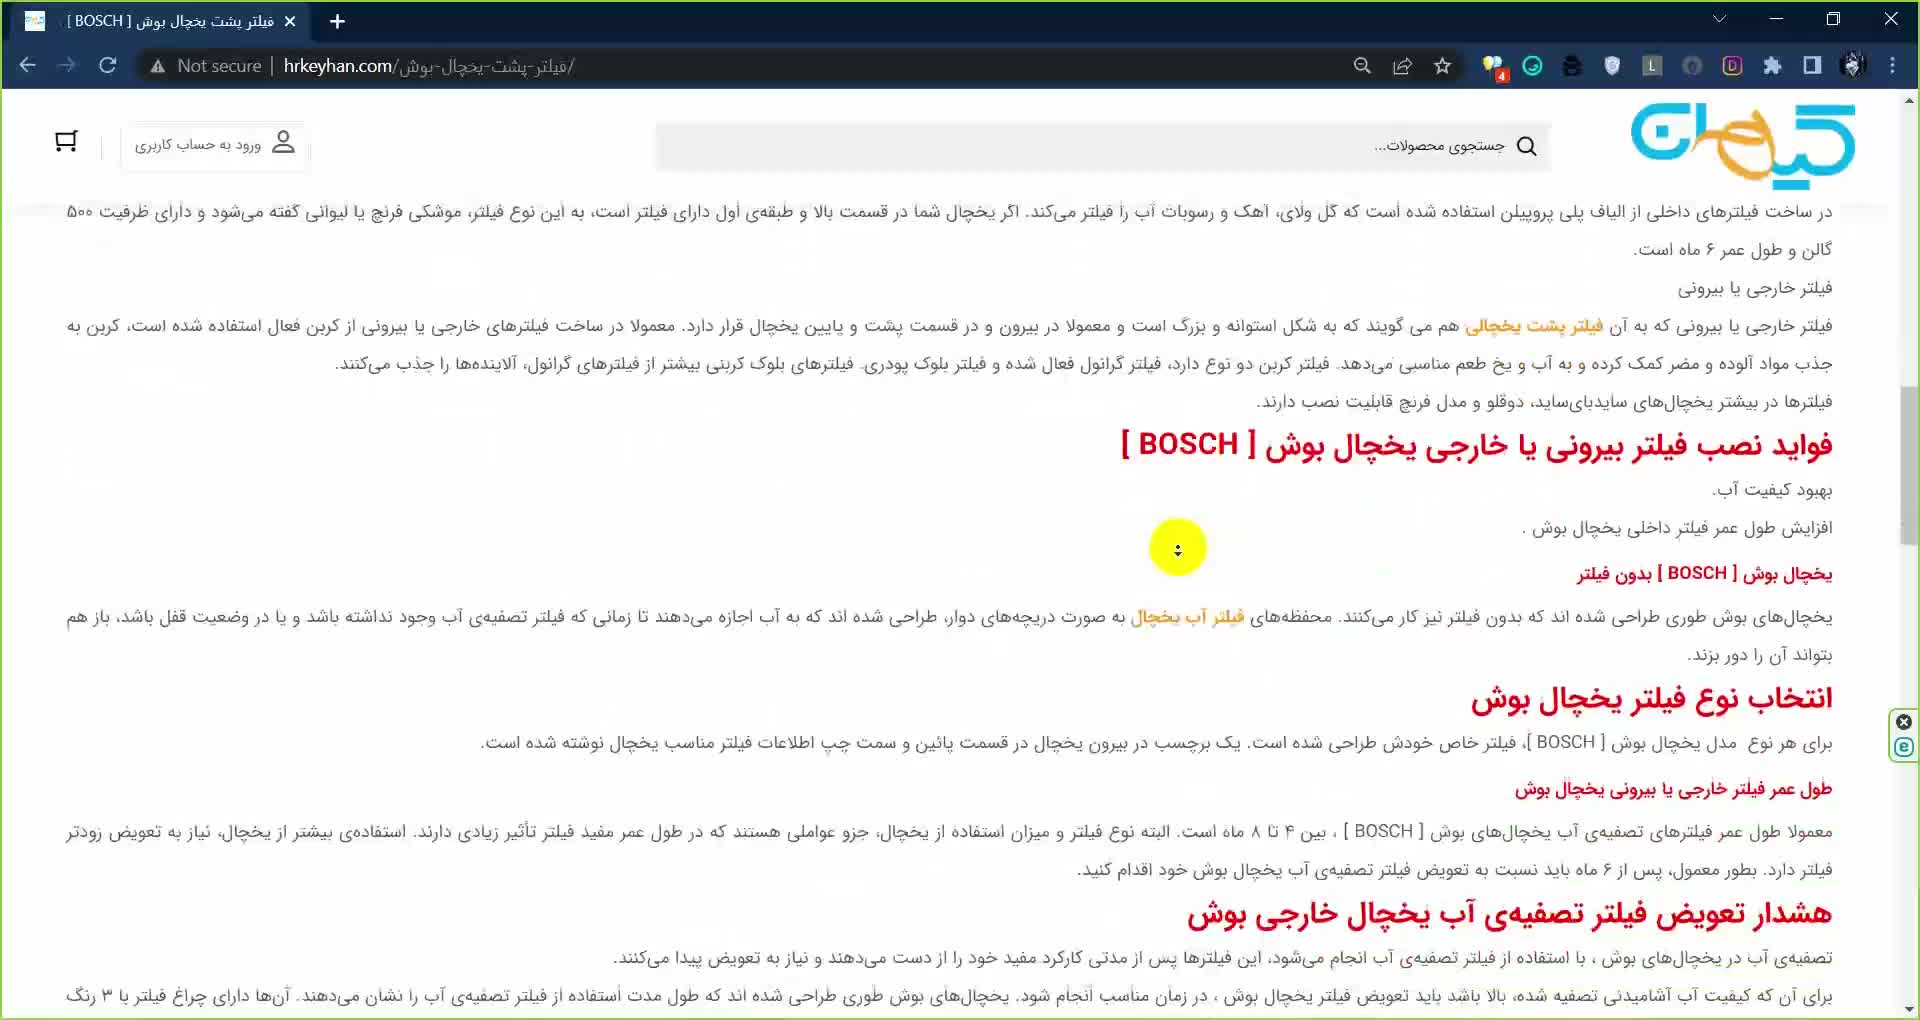Screen dimensions: 1920x1020
Task: Bookmark this page with the star icon
Action: (1442, 66)
